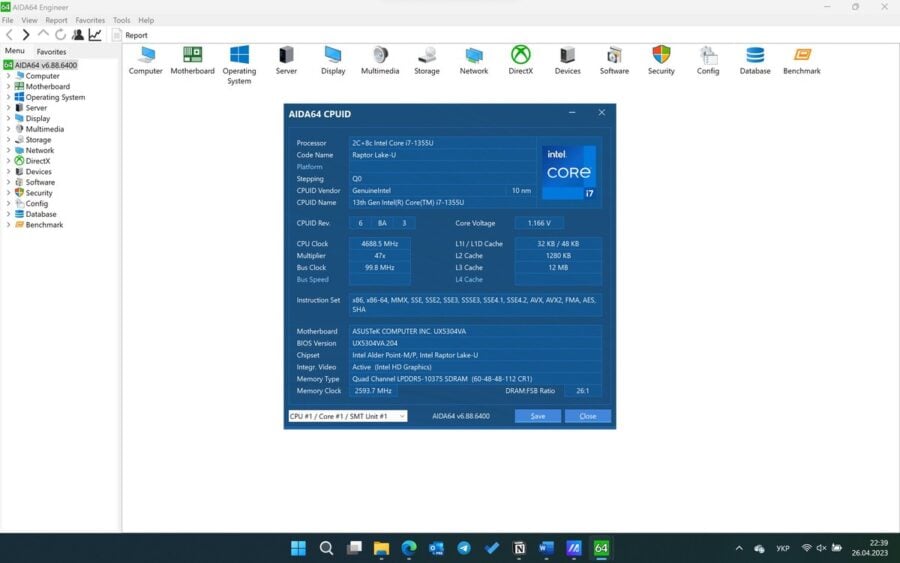
Task: Open Search on the taskbar
Action: tap(326, 548)
